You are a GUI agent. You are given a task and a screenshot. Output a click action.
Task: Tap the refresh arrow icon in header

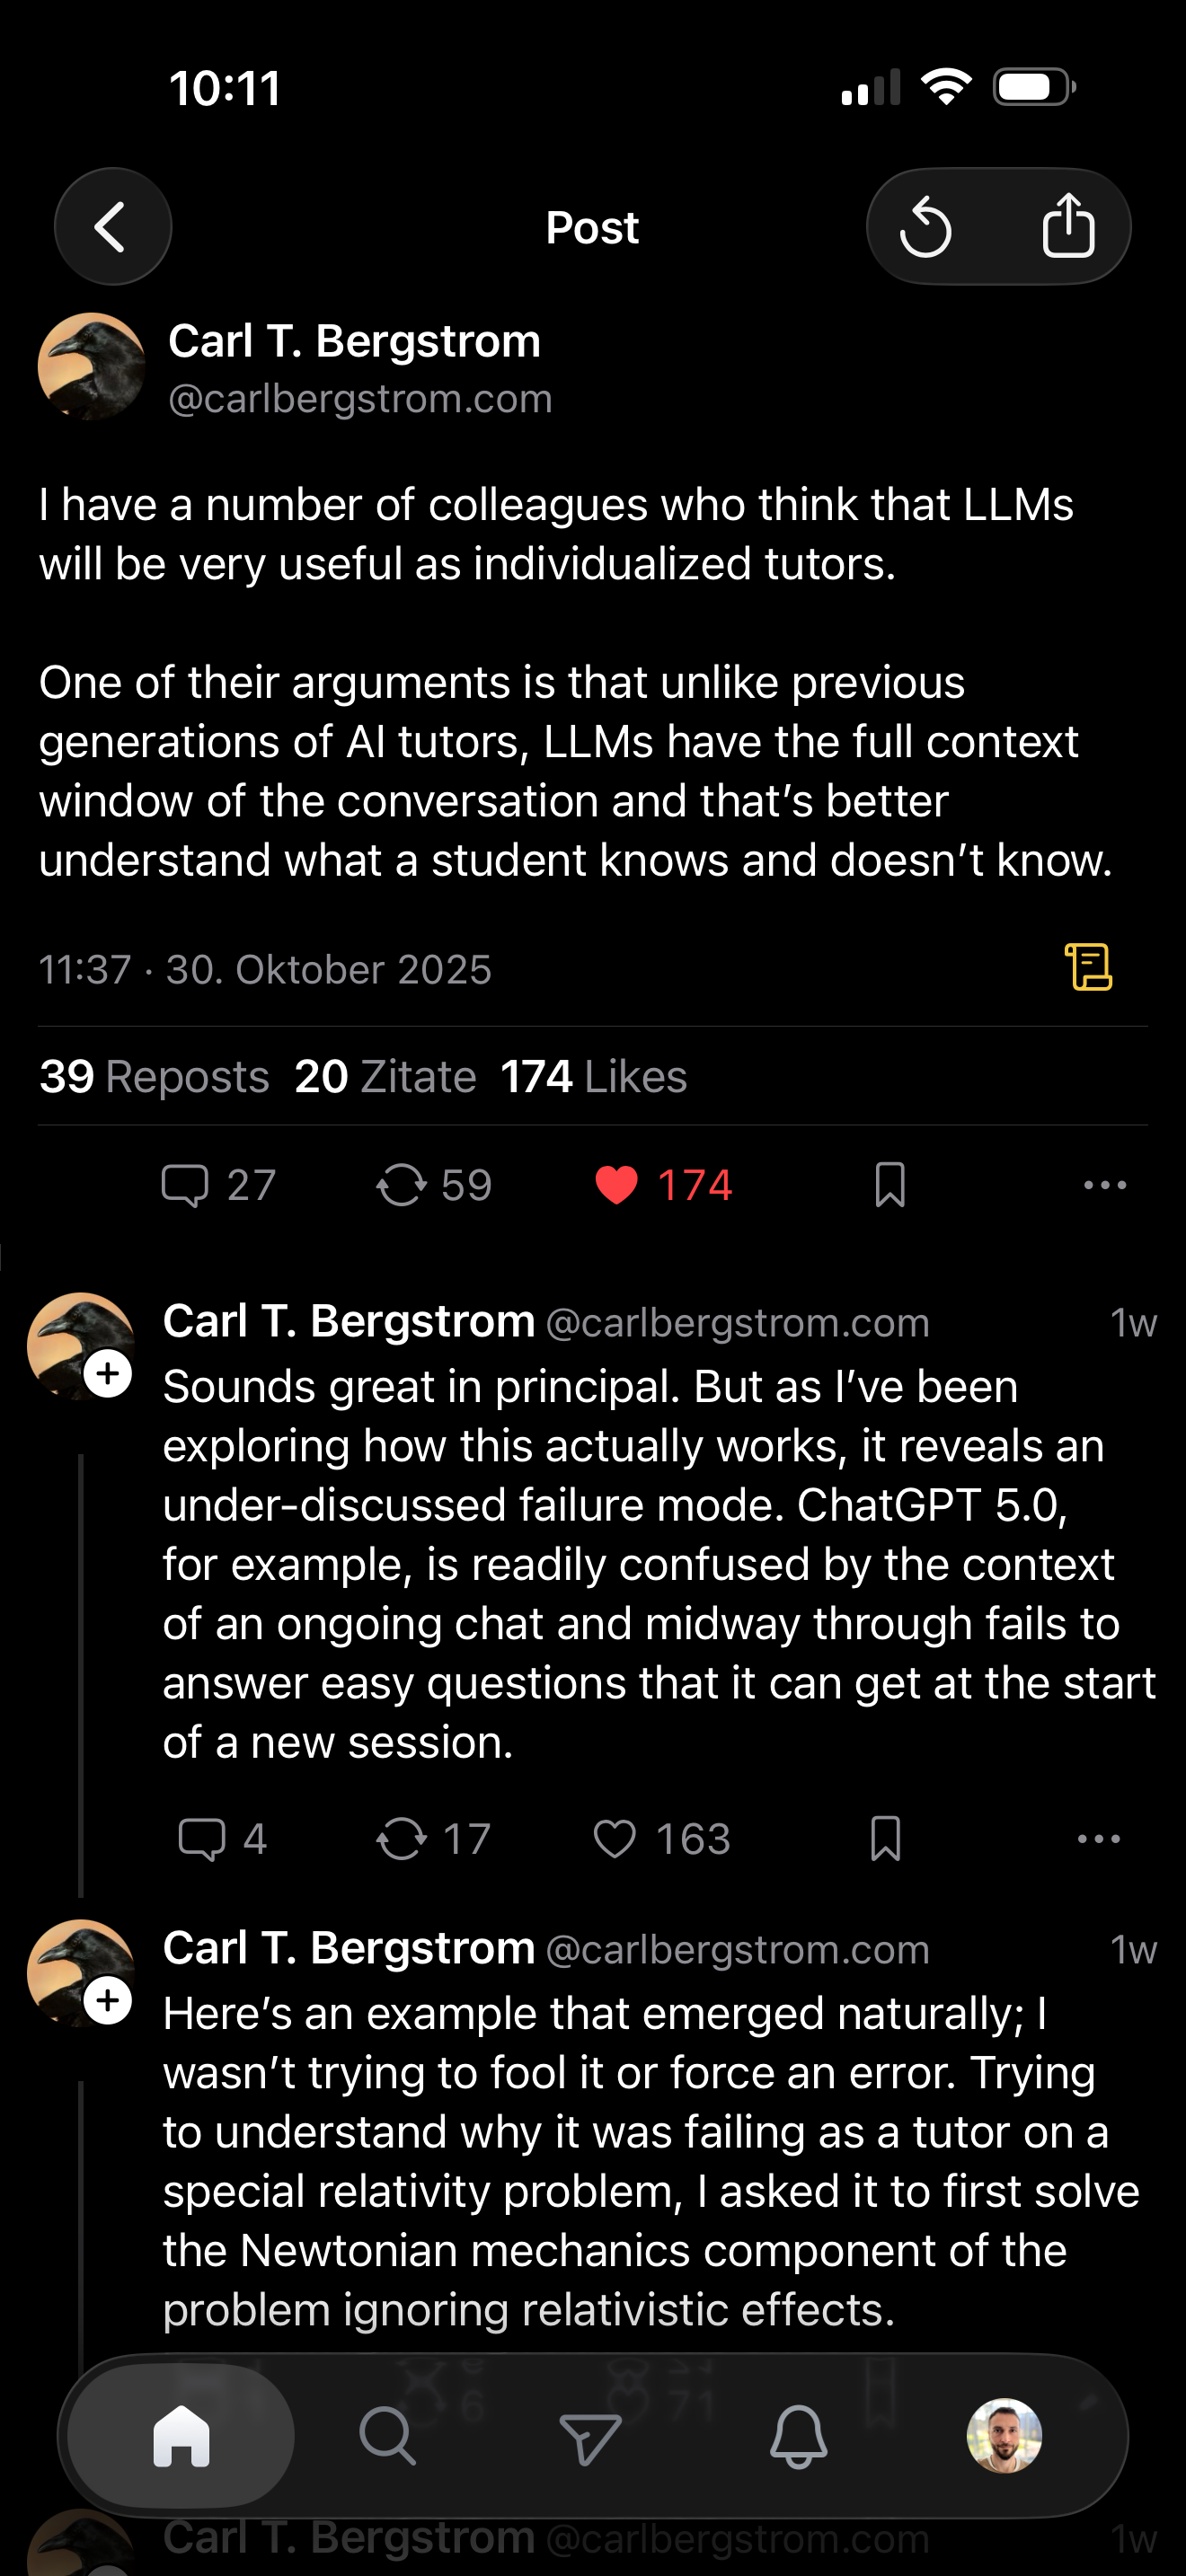pos(926,227)
